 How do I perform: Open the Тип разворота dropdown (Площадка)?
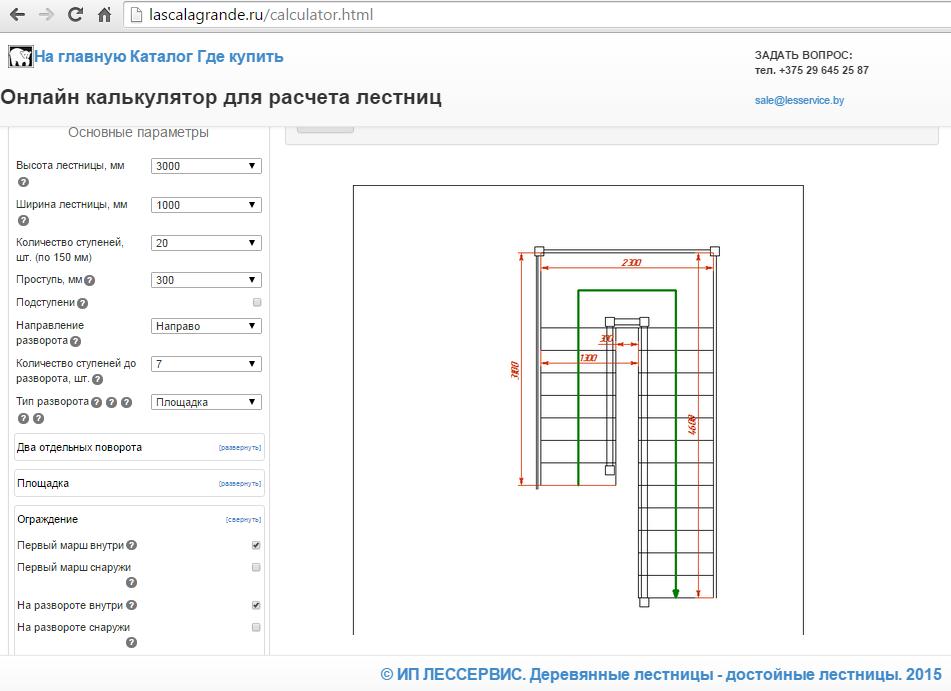[206, 402]
